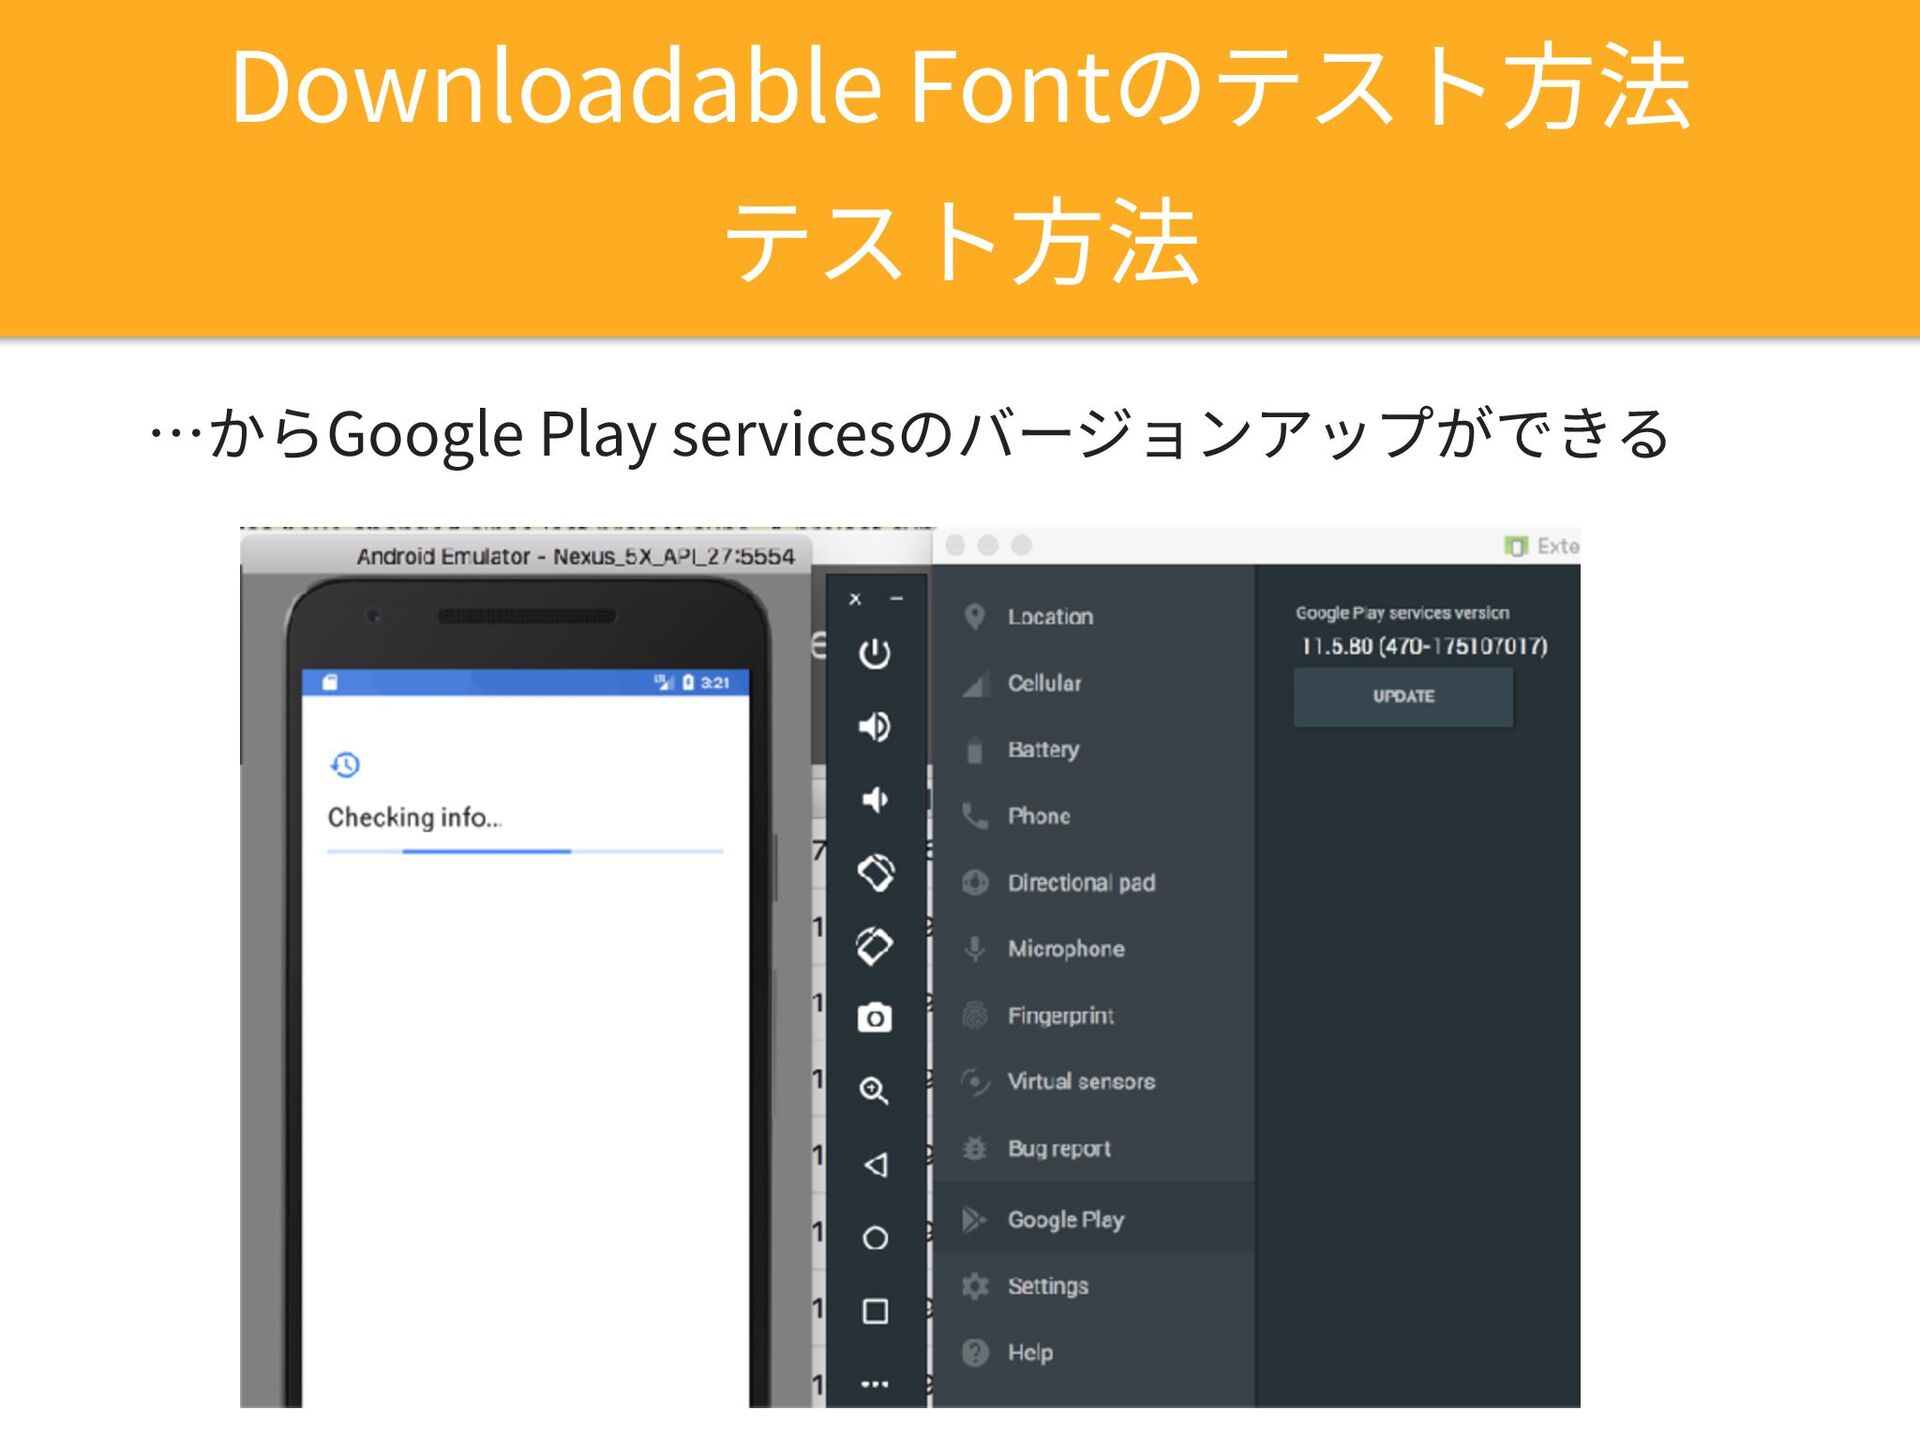This screenshot has width=1920, height=1440.
Task: Open the Location settings tab
Action: pyautogui.click(x=1093, y=617)
